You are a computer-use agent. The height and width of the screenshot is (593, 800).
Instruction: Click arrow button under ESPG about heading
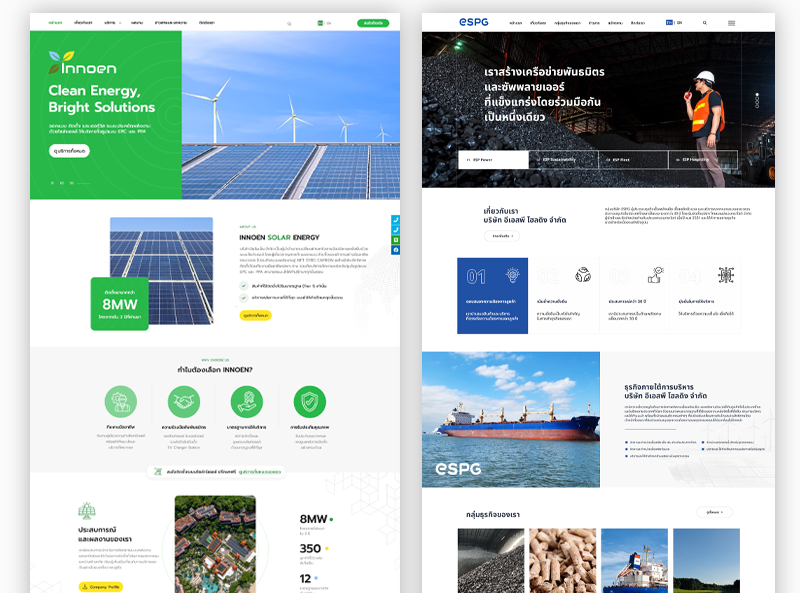502,236
